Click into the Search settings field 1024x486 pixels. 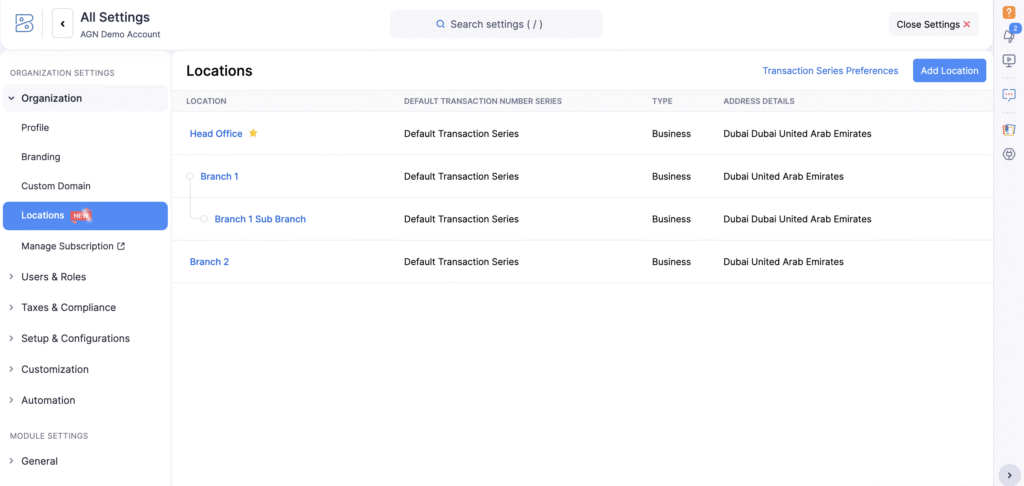(496, 24)
